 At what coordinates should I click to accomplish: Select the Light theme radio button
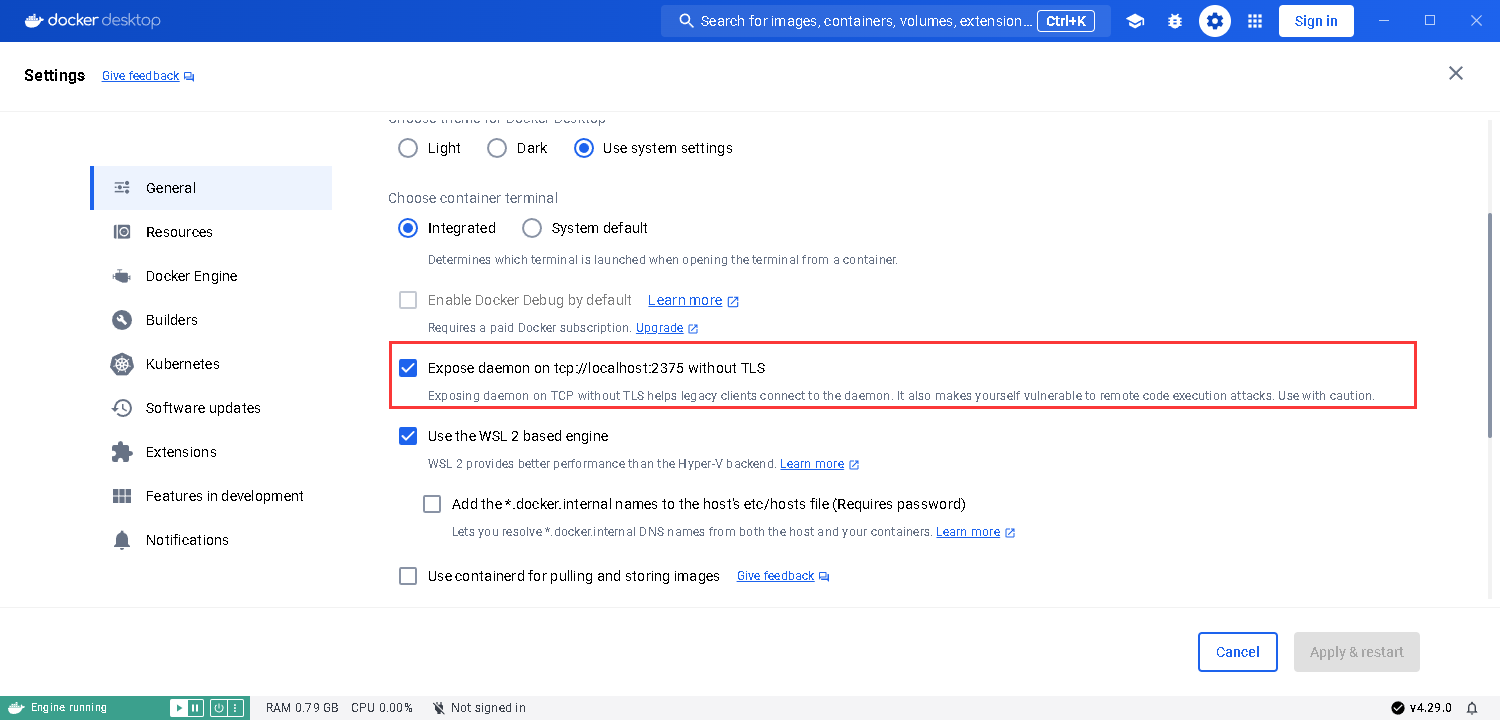tap(408, 148)
